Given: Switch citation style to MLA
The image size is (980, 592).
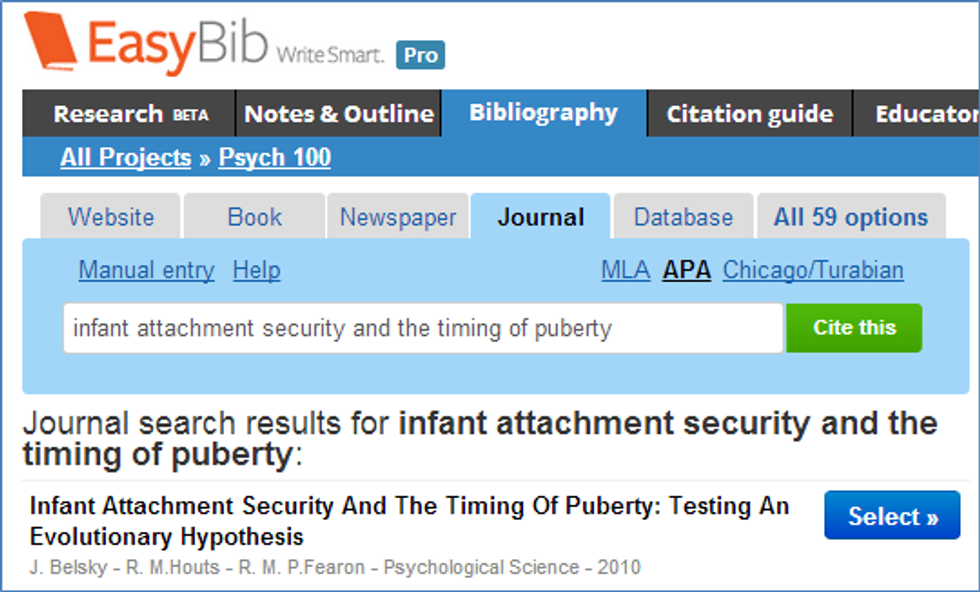Looking at the screenshot, I should click(625, 270).
